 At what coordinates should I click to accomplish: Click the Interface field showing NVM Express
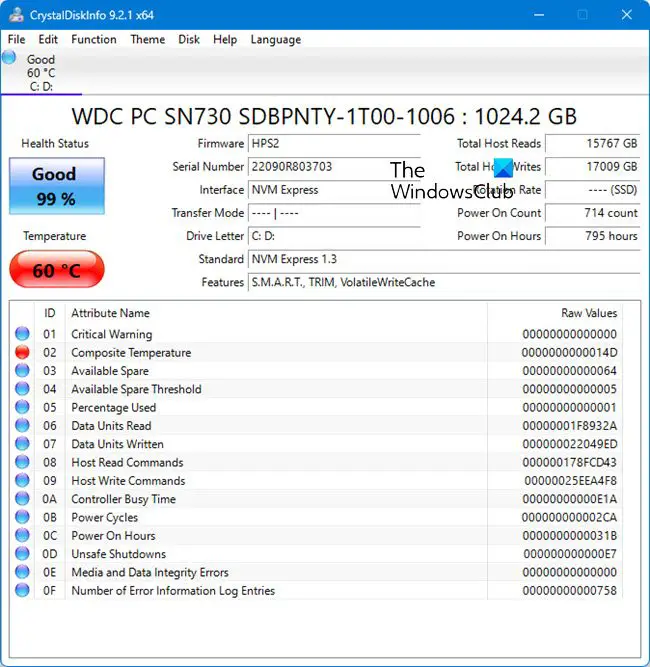coord(334,190)
